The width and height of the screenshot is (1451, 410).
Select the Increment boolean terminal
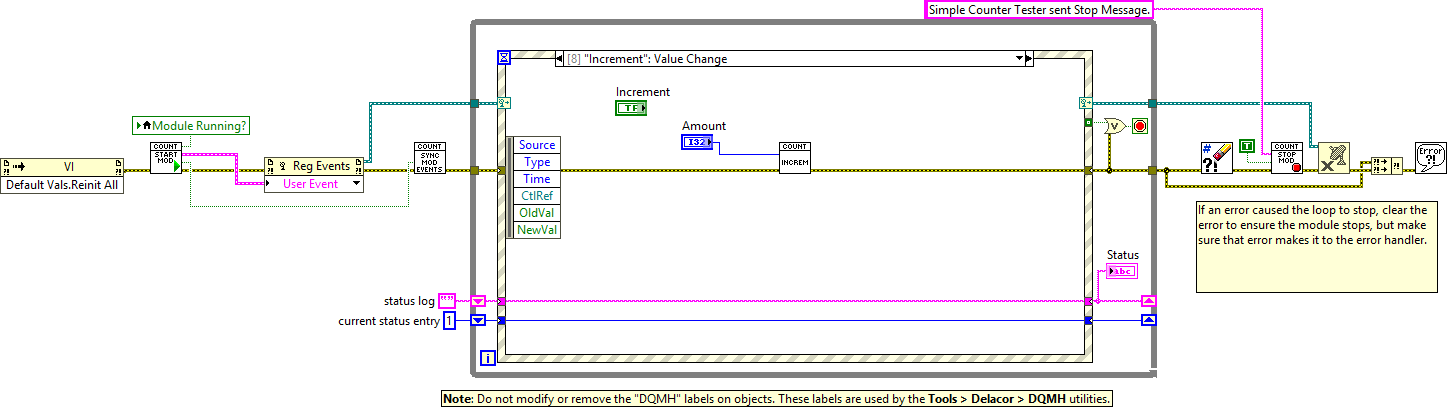630,108
